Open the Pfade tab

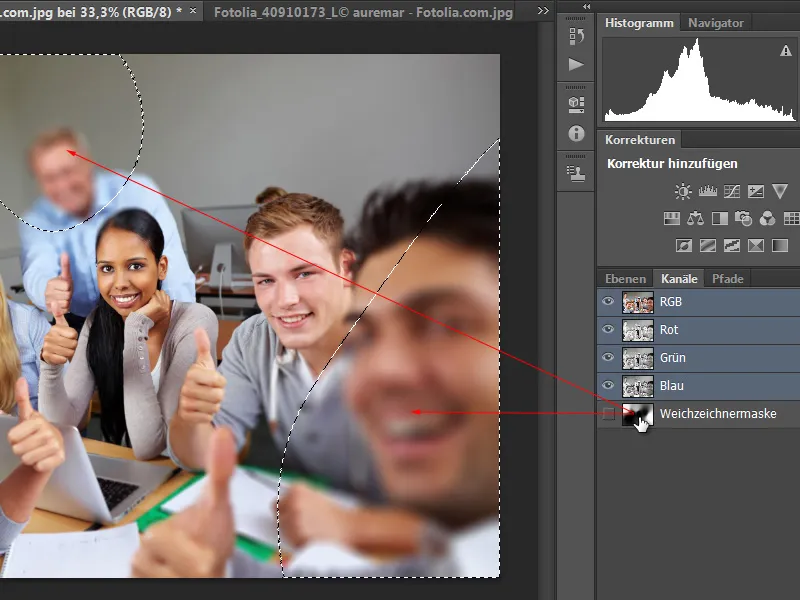pyautogui.click(x=729, y=279)
